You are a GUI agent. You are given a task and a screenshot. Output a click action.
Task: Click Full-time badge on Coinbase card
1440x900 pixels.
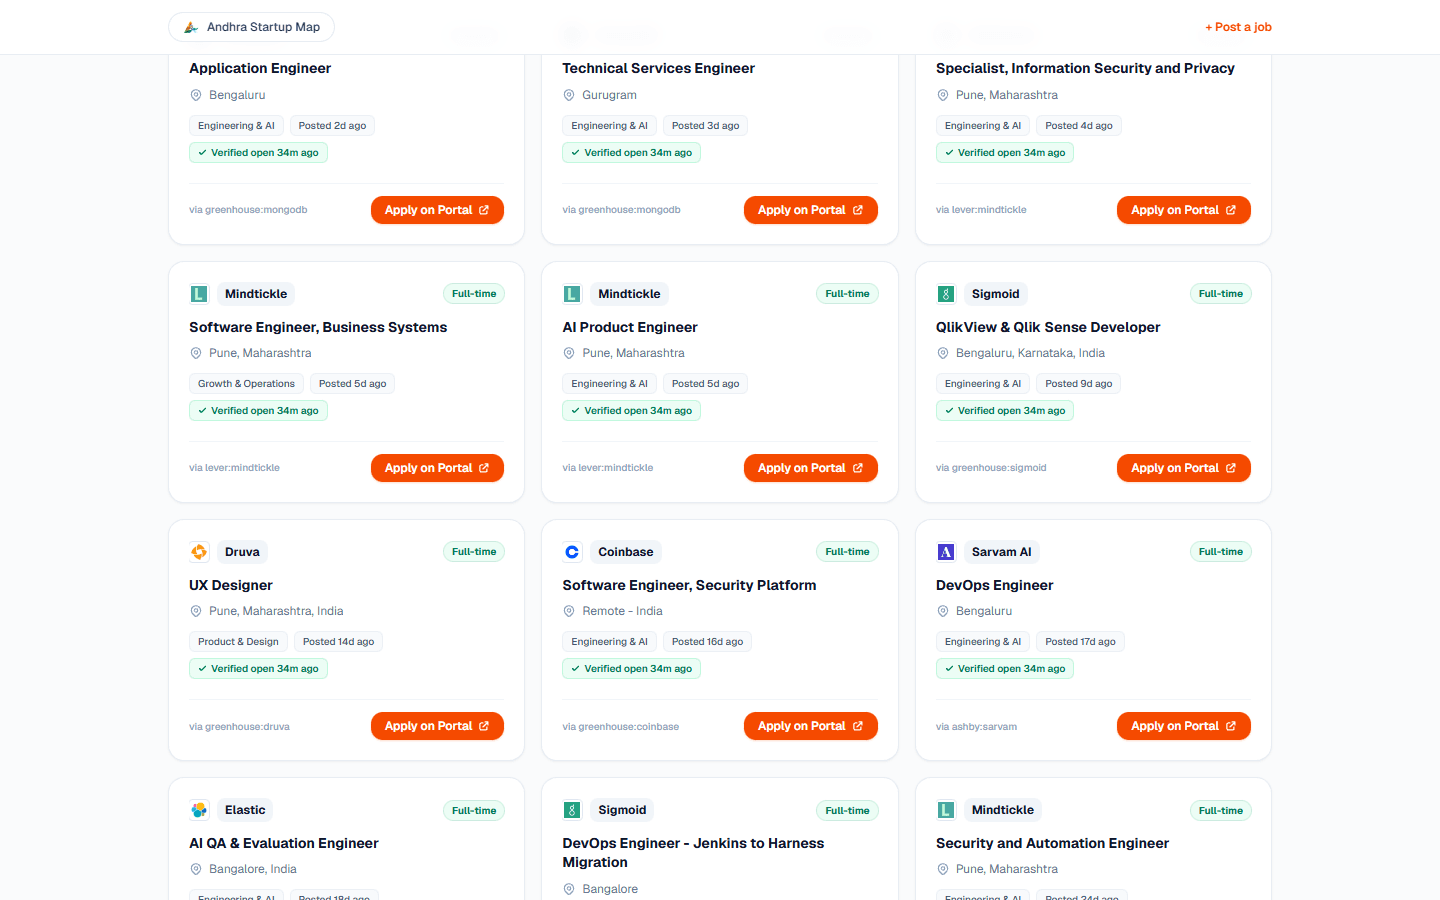[x=847, y=552]
